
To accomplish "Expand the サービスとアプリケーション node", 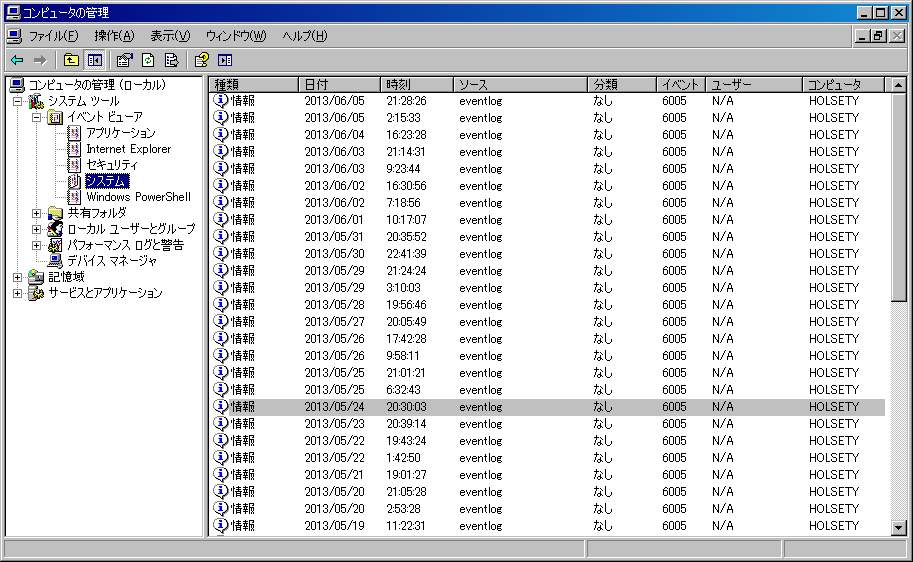I will coord(18,293).
